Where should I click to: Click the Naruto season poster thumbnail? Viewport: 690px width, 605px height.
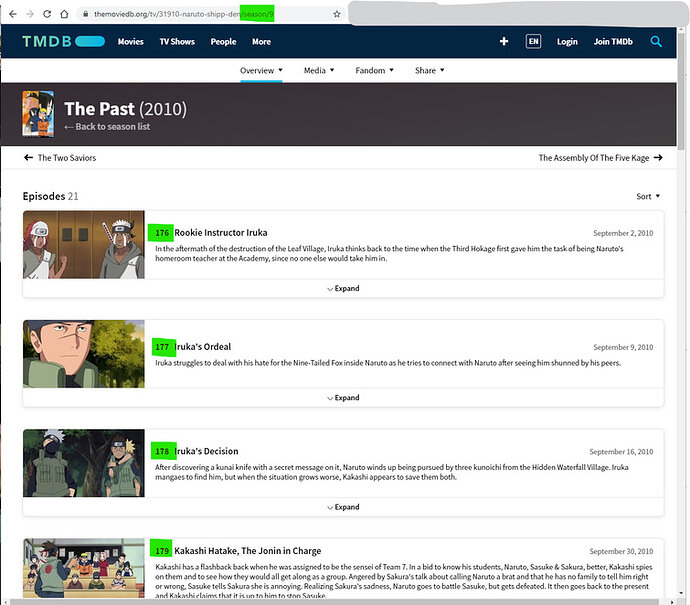tap(38, 114)
